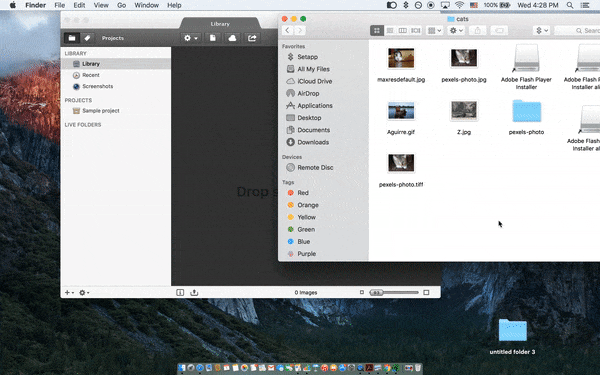This screenshot has height=375, width=600.
Task: Switch Finder to icon view
Action: tap(377, 31)
